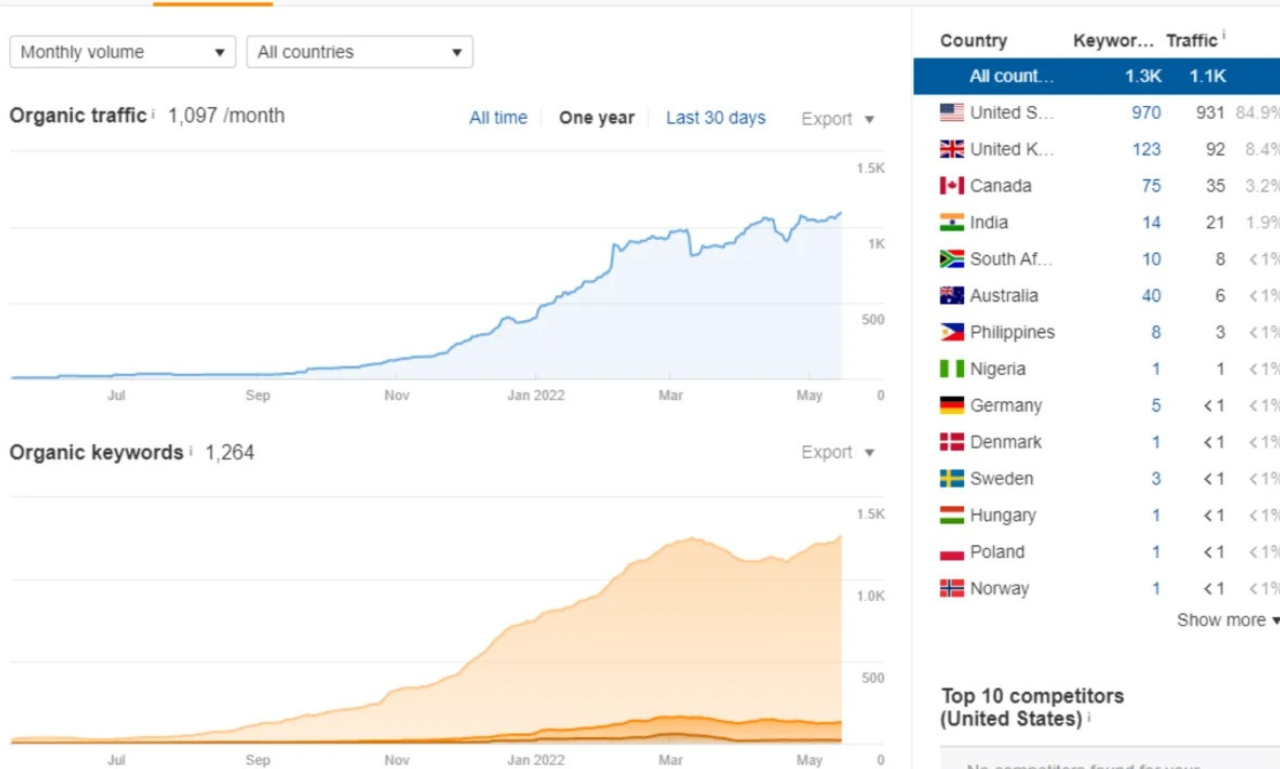This screenshot has width=1280, height=769.
Task: Click the India flag icon
Action: pyautogui.click(x=951, y=222)
